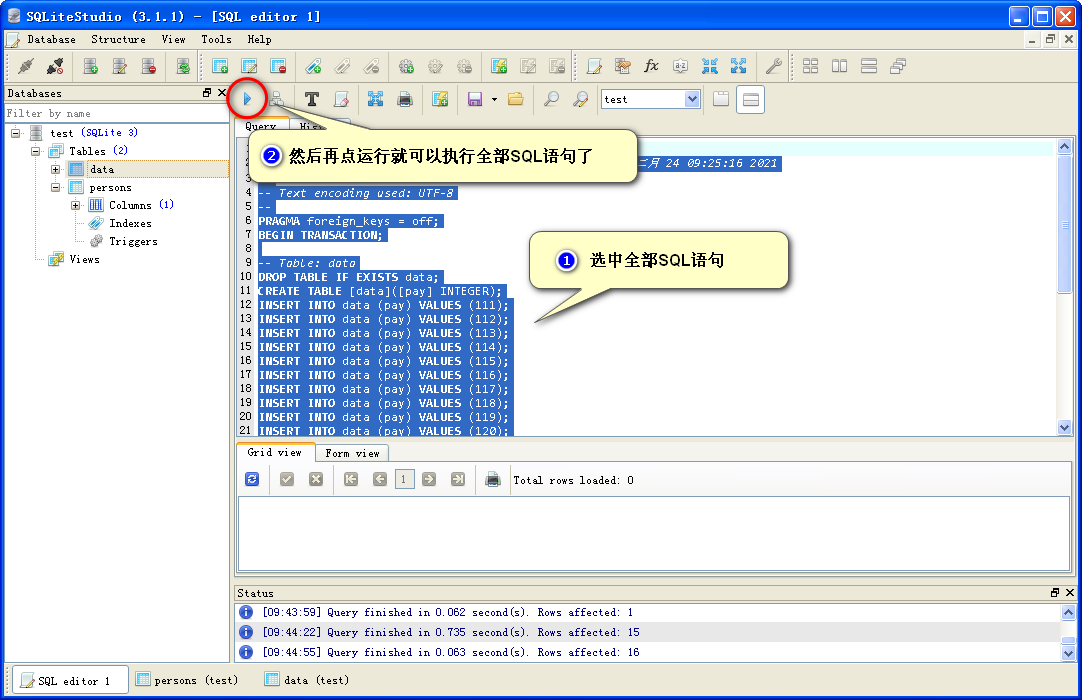Click the Find magnifier icon

click(551, 99)
